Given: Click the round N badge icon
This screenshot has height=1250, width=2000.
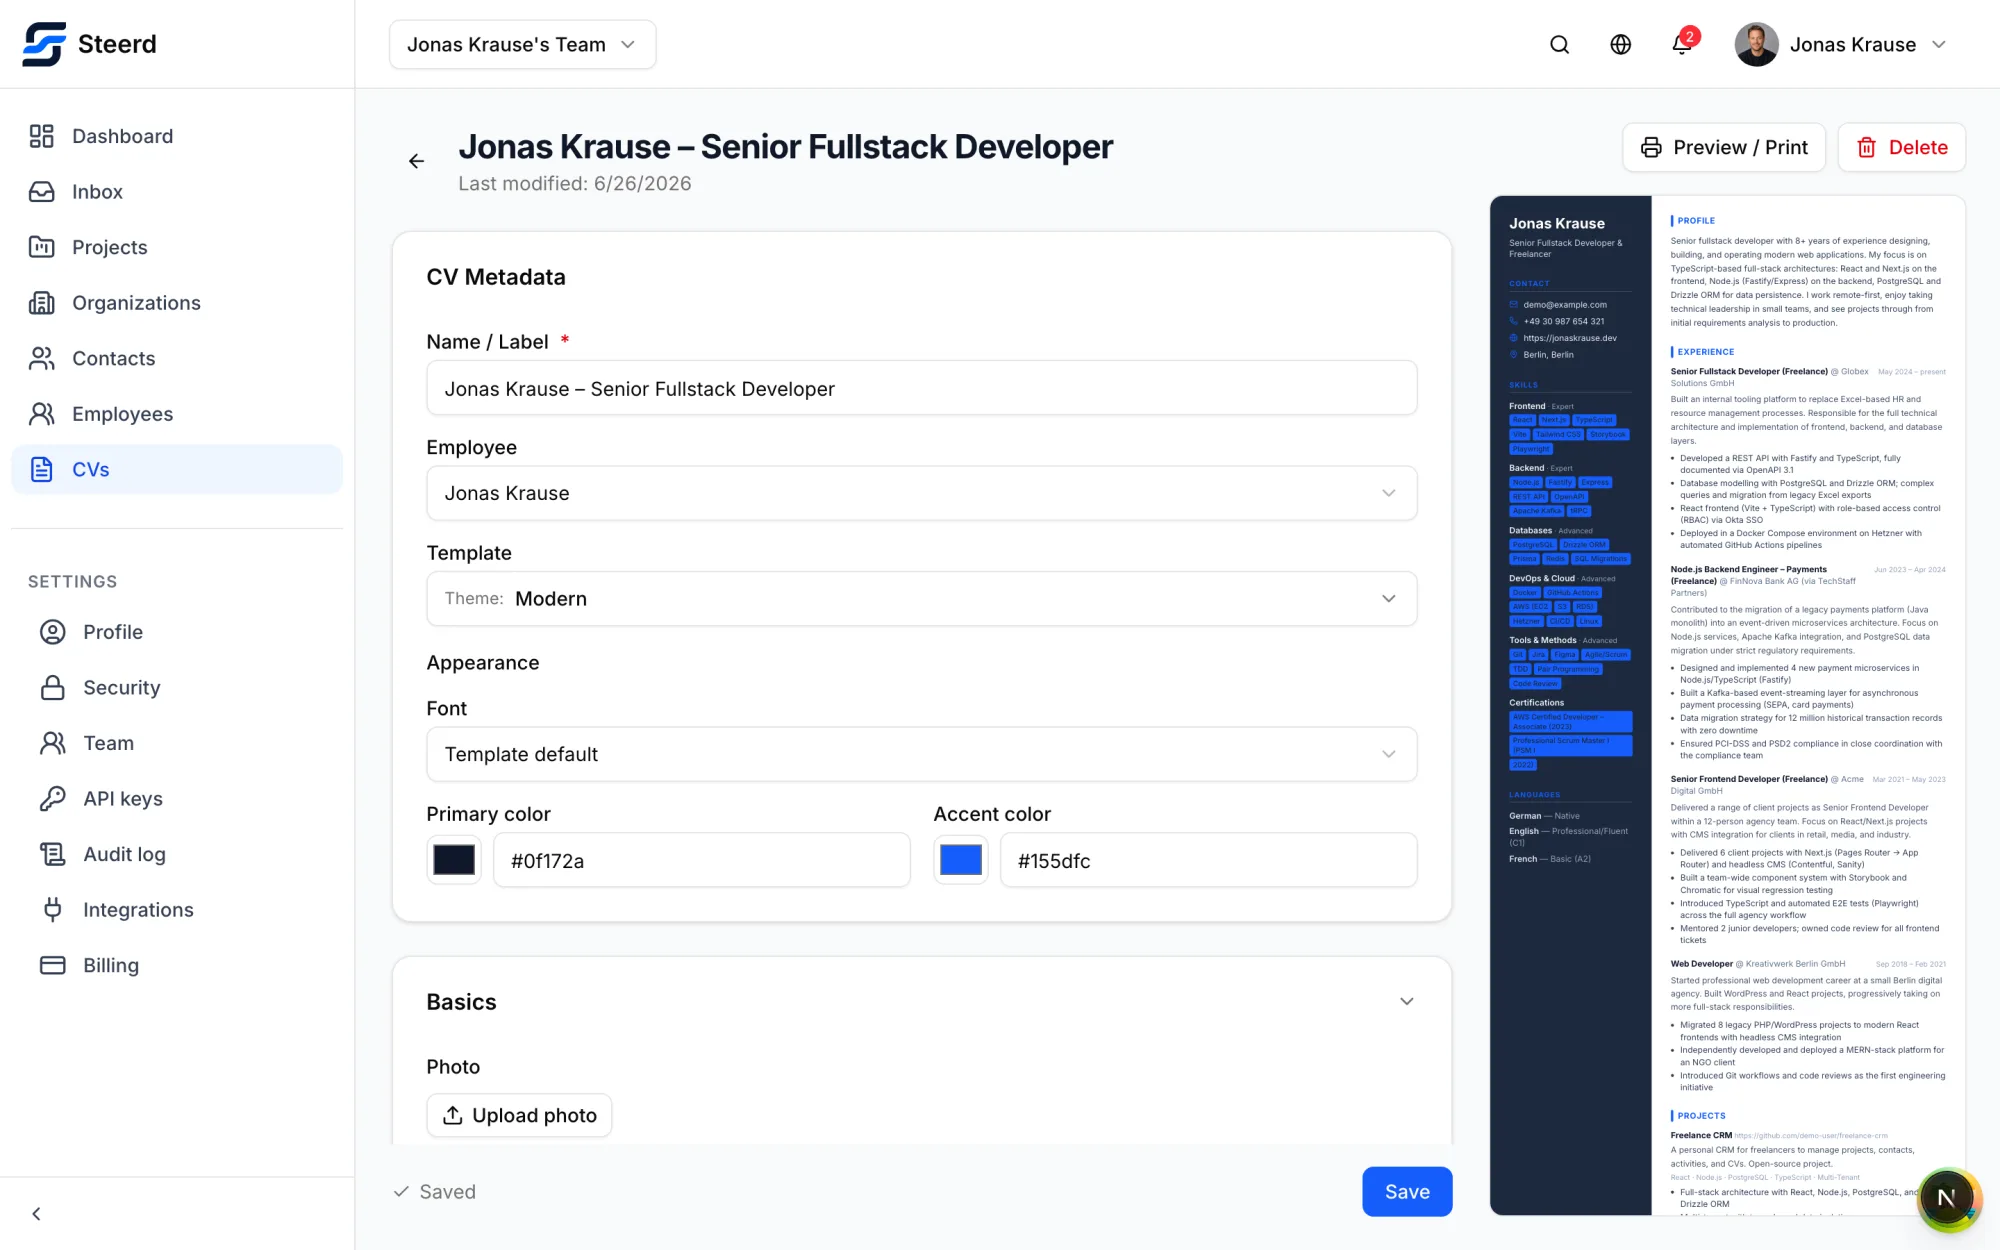Looking at the screenshot, I should click(1946, 1198).
